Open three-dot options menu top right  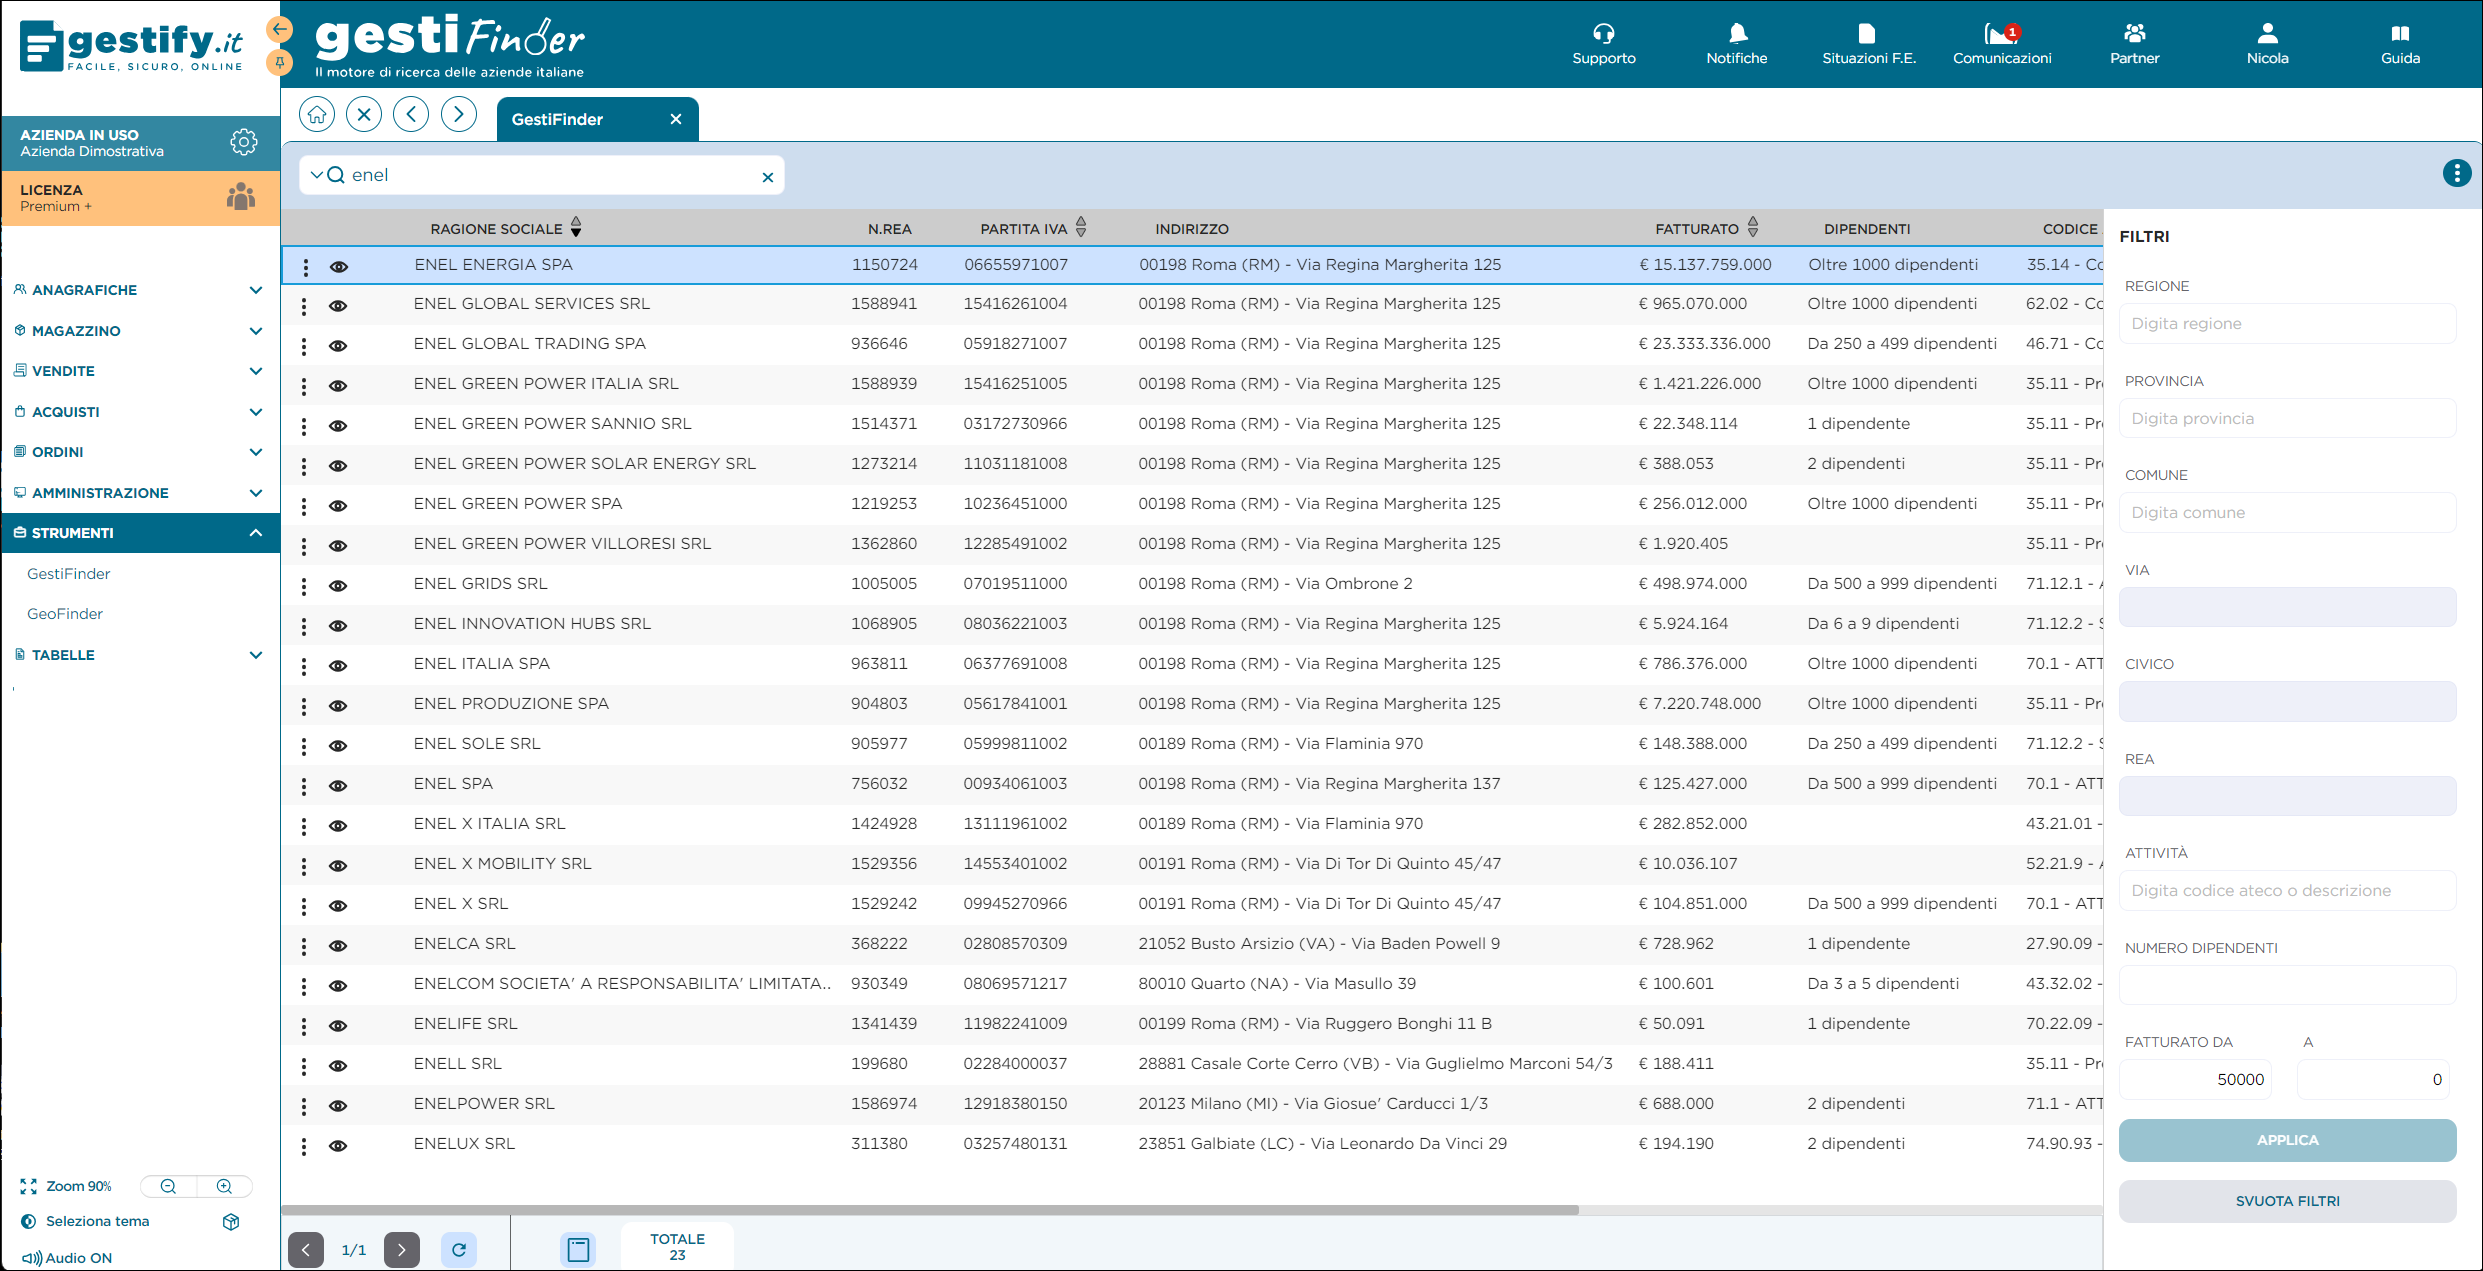click(x=2456, y=174)
